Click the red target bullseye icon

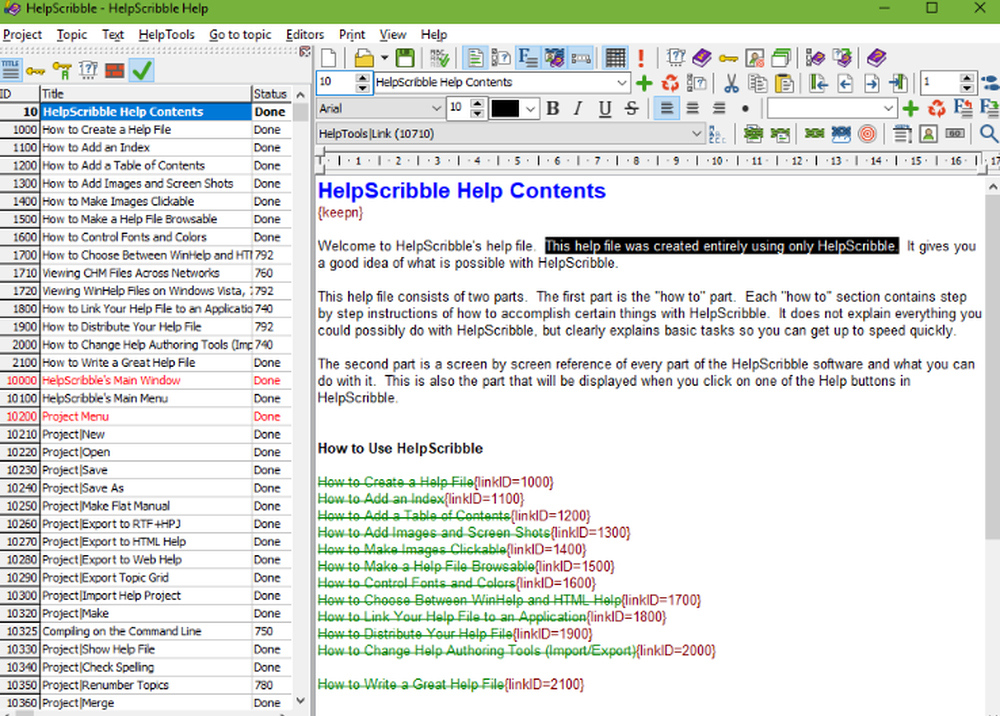[x=867, y=134]
